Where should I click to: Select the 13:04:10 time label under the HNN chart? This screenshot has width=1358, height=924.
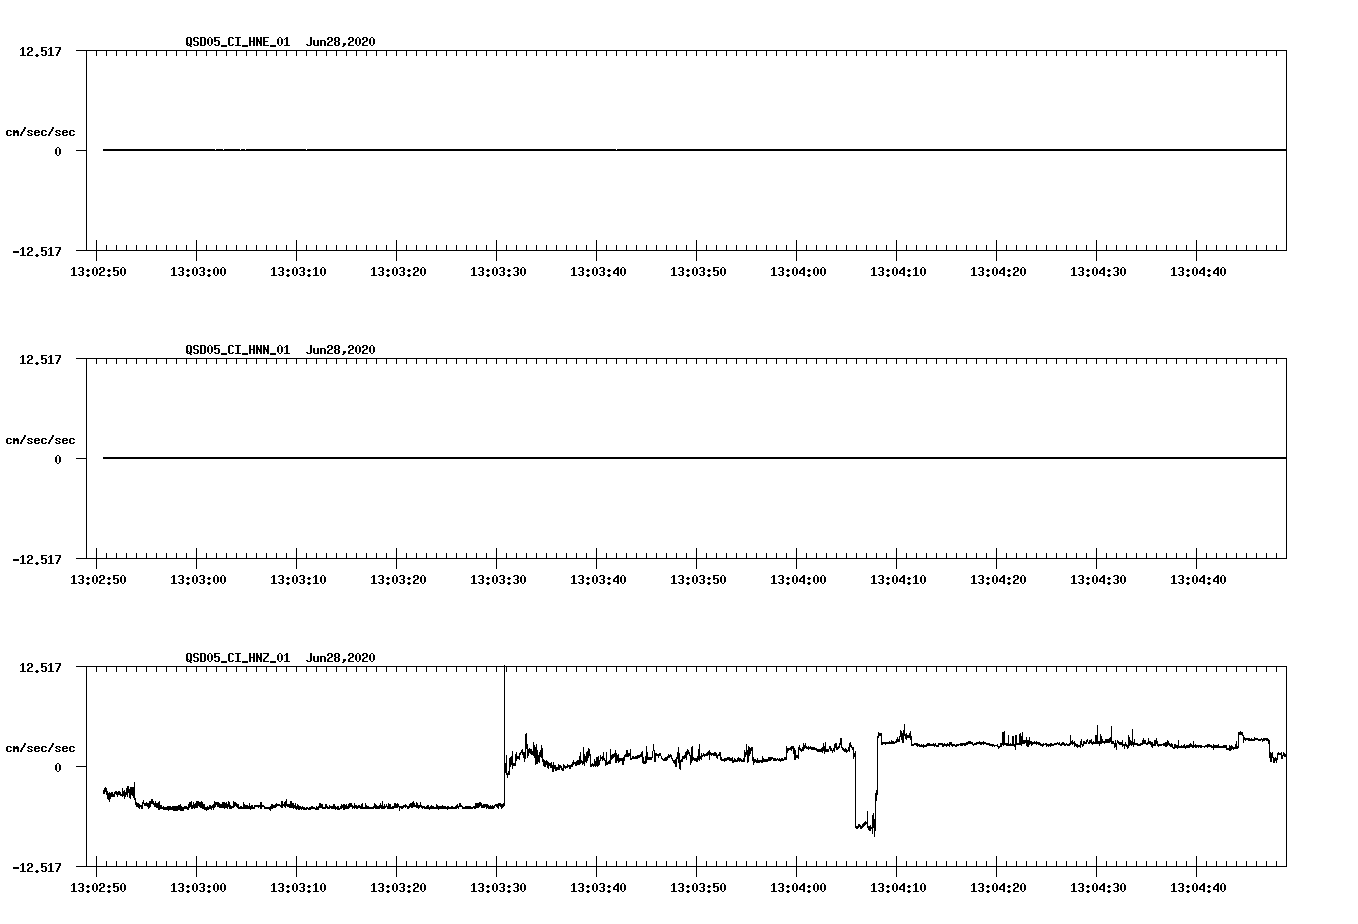(x=898, y=580)
